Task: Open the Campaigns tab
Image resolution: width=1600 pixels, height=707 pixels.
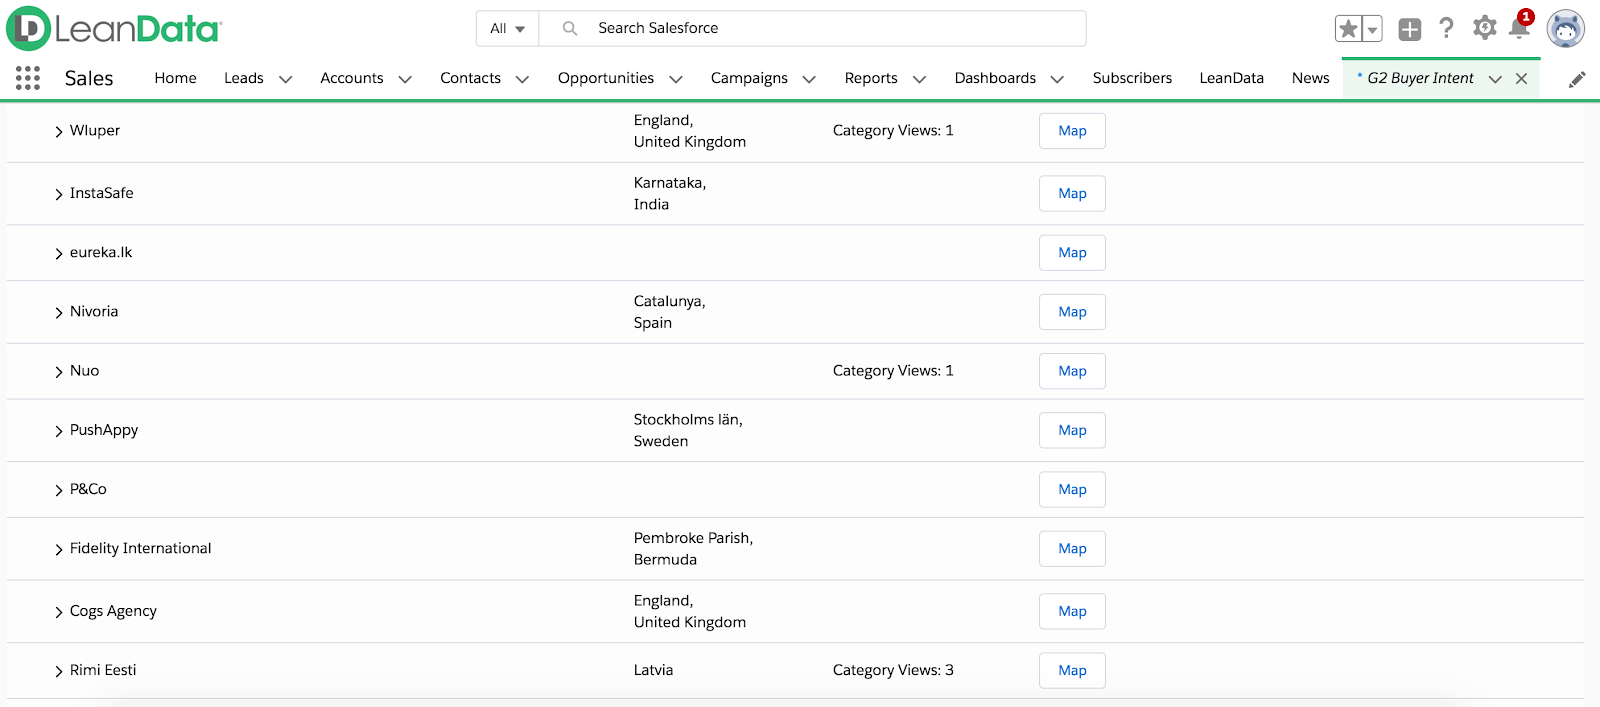Action: click(x=749, y=78)
